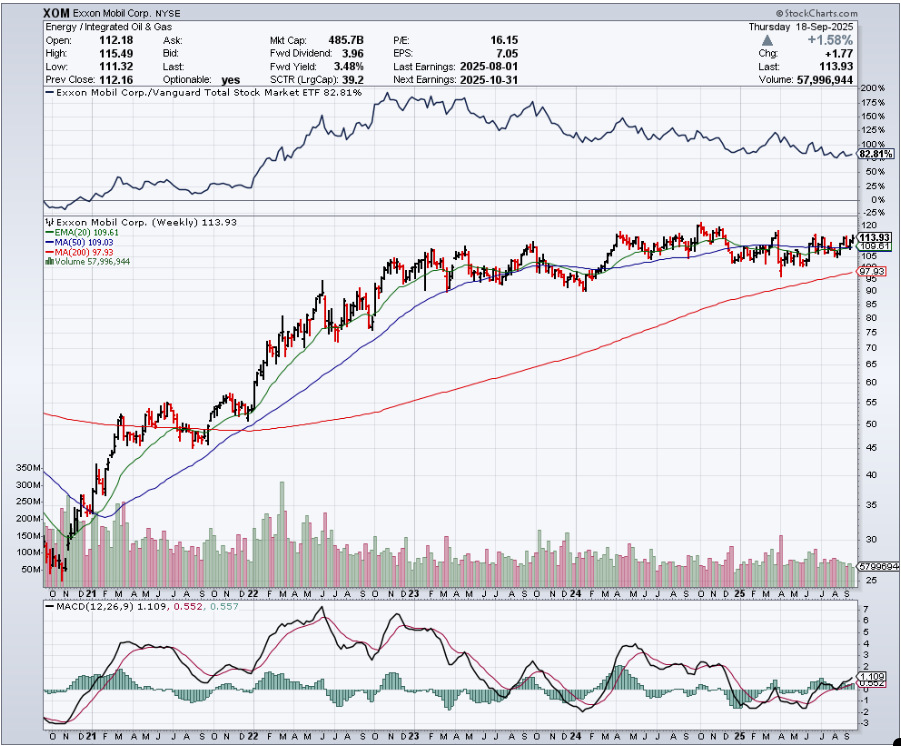Click the +1.58% percent change figure
901x746 pixels.
click(x=830, y=40)
